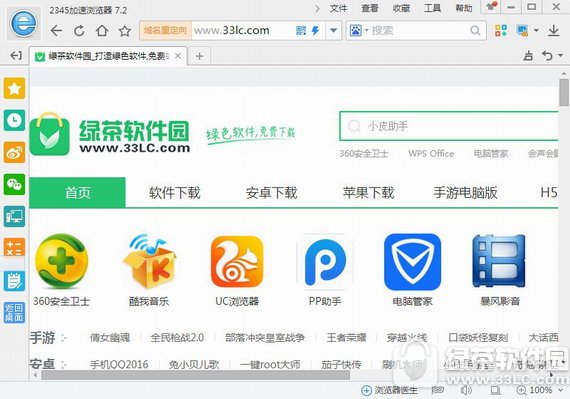
Task: Select the 软件下载 navigation tab
Action: tap(174, 193)
